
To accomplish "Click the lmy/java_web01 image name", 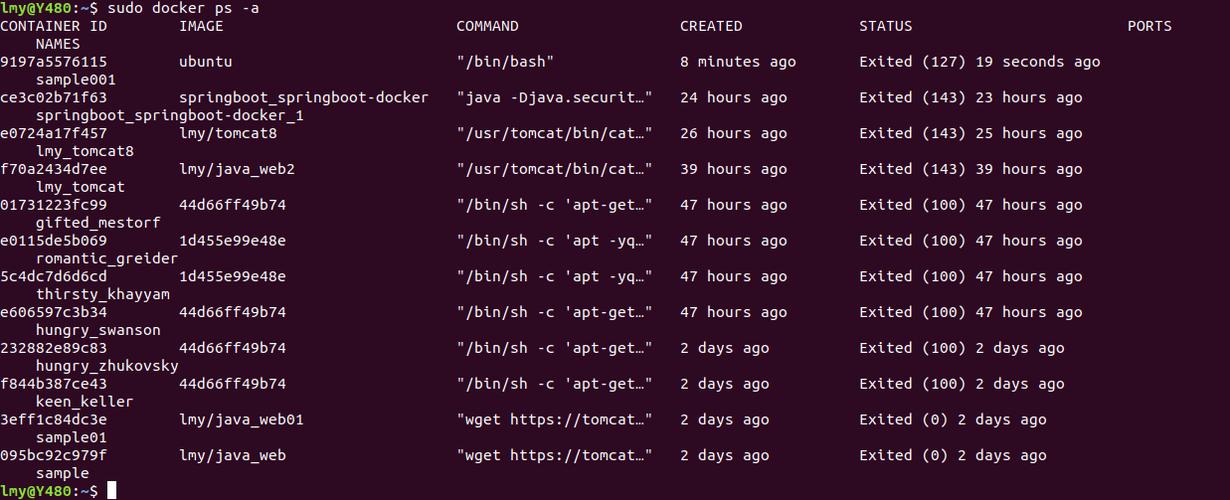I will click(x=241, y=420).
